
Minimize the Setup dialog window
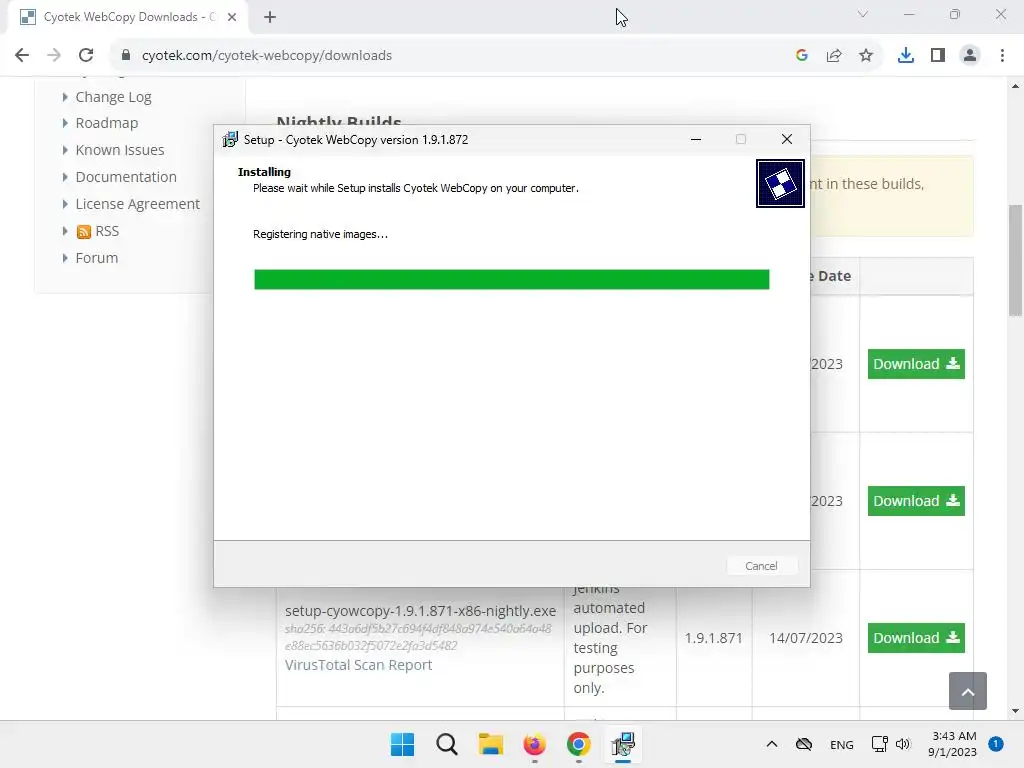point(696,139)
